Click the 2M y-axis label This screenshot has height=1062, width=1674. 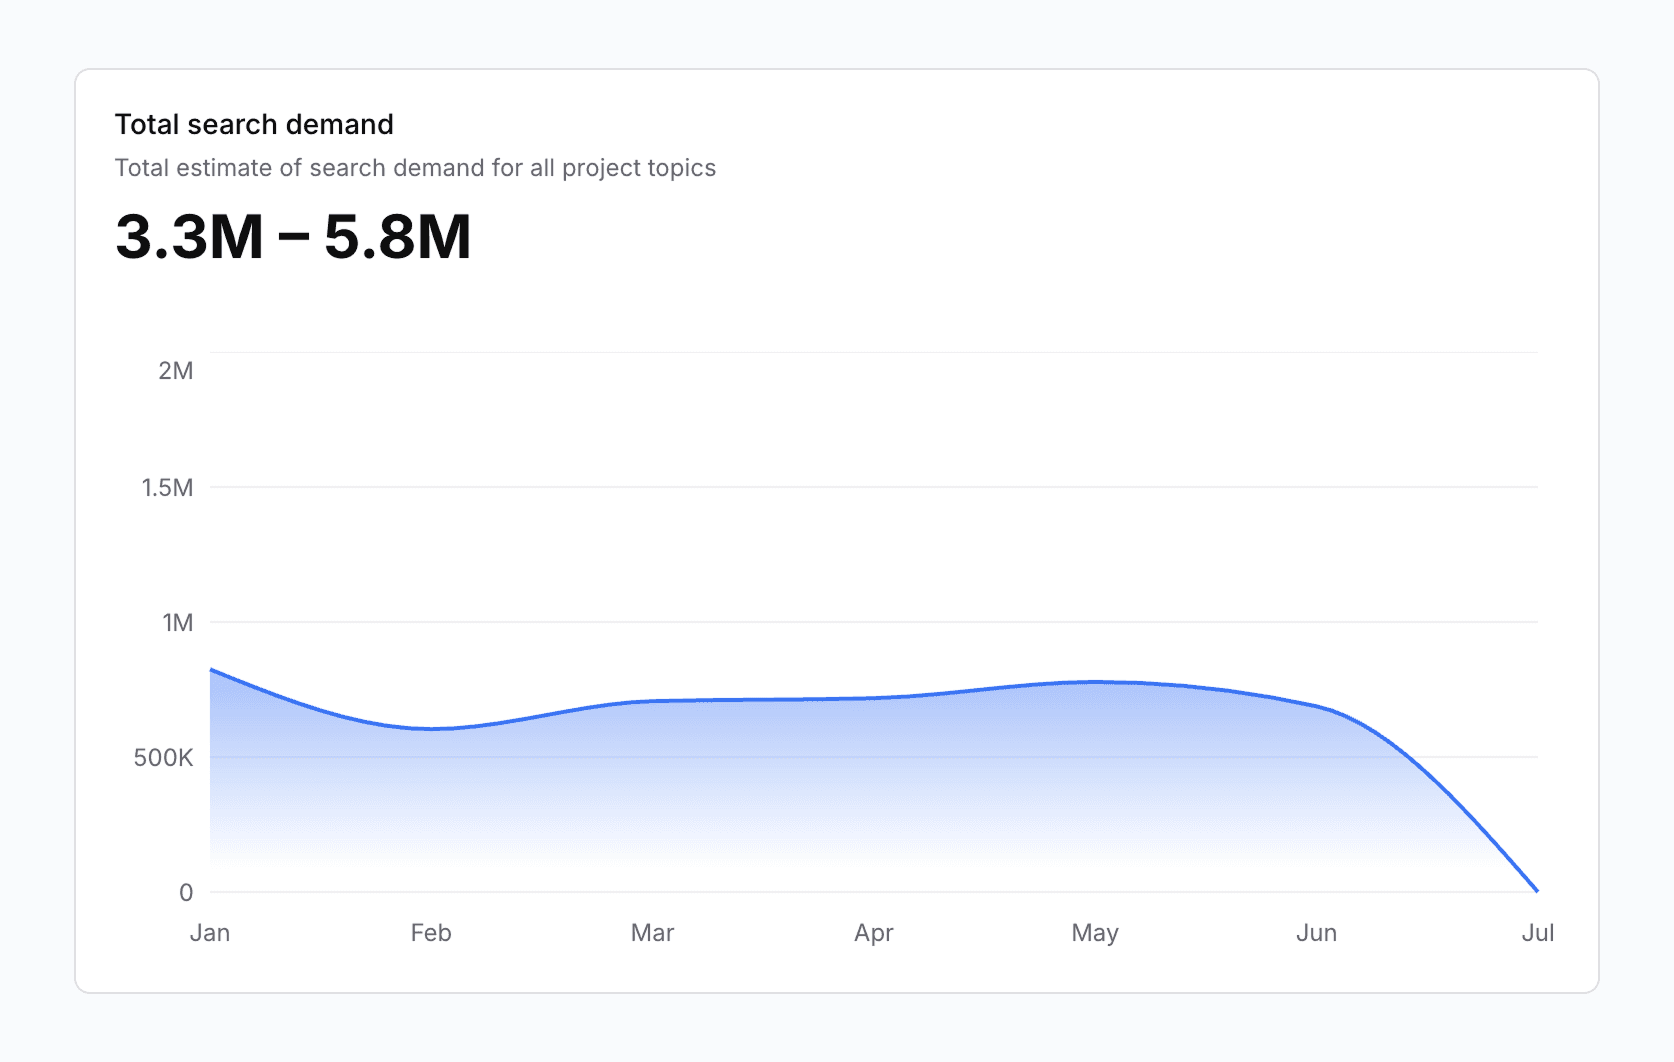177,371
